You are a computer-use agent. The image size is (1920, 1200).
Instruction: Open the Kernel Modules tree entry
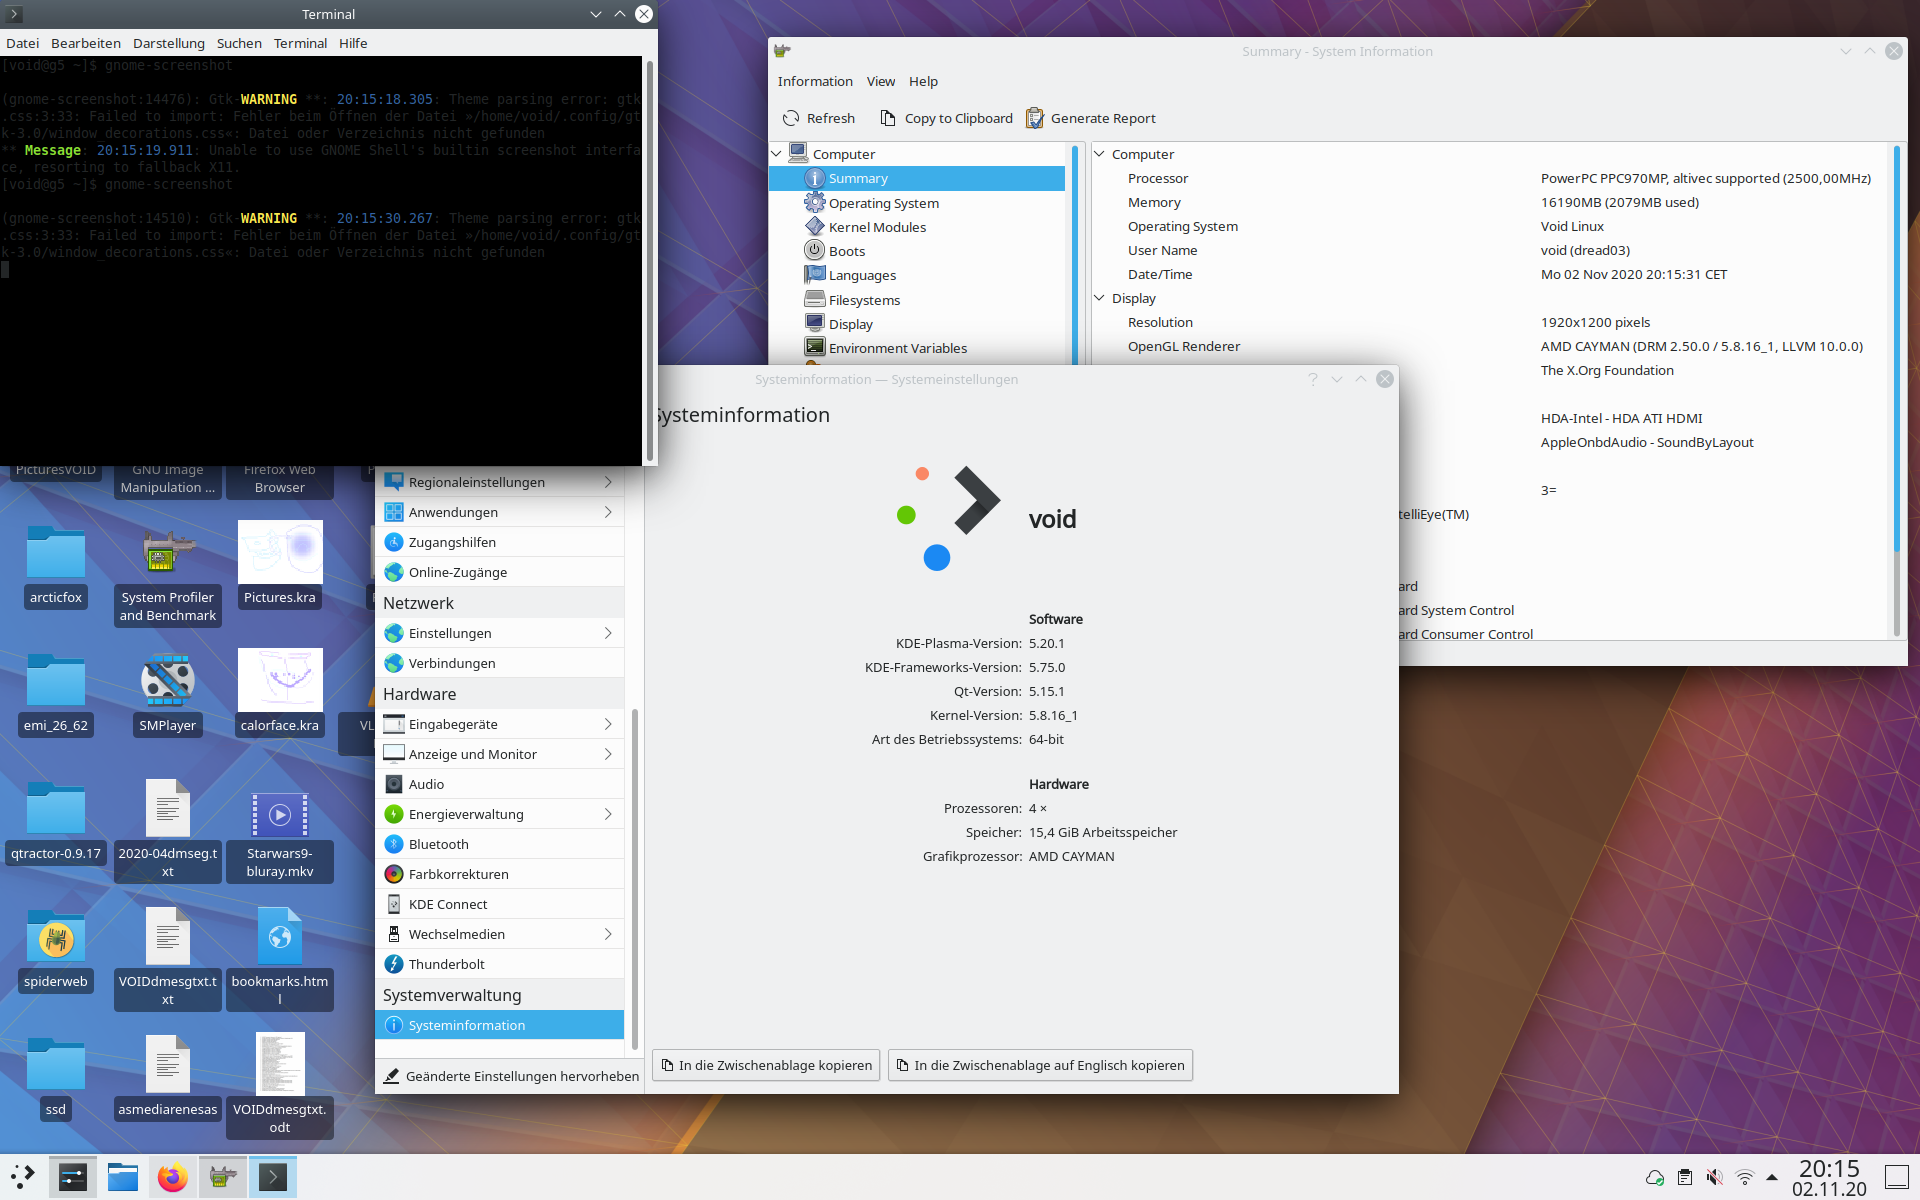tap(877, 227)
